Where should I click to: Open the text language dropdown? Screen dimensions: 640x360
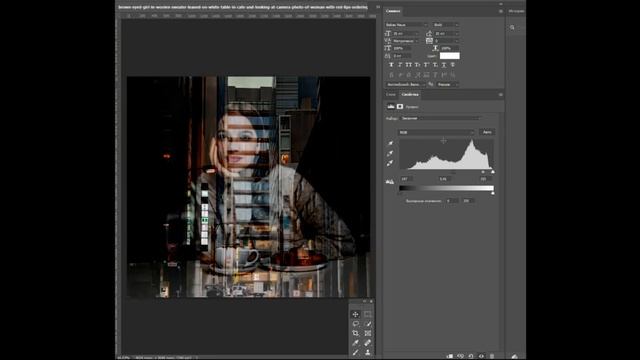point(406,84)
